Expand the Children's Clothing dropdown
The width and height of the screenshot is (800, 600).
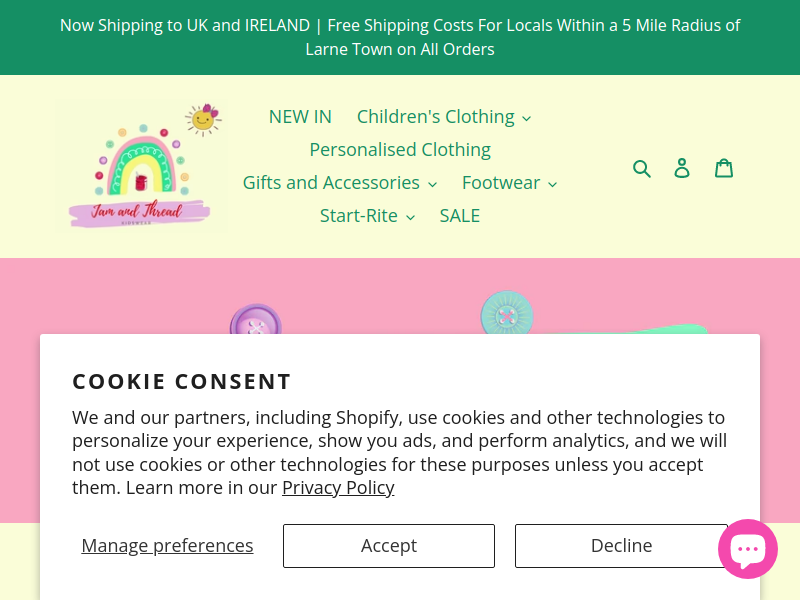444,117
